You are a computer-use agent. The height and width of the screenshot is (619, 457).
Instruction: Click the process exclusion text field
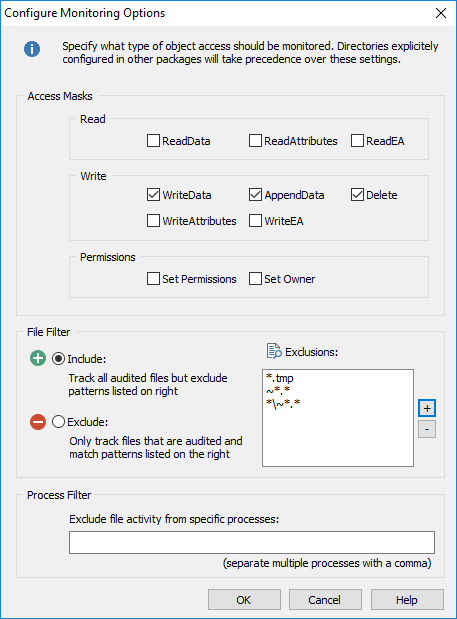click(x=252, y=542)
